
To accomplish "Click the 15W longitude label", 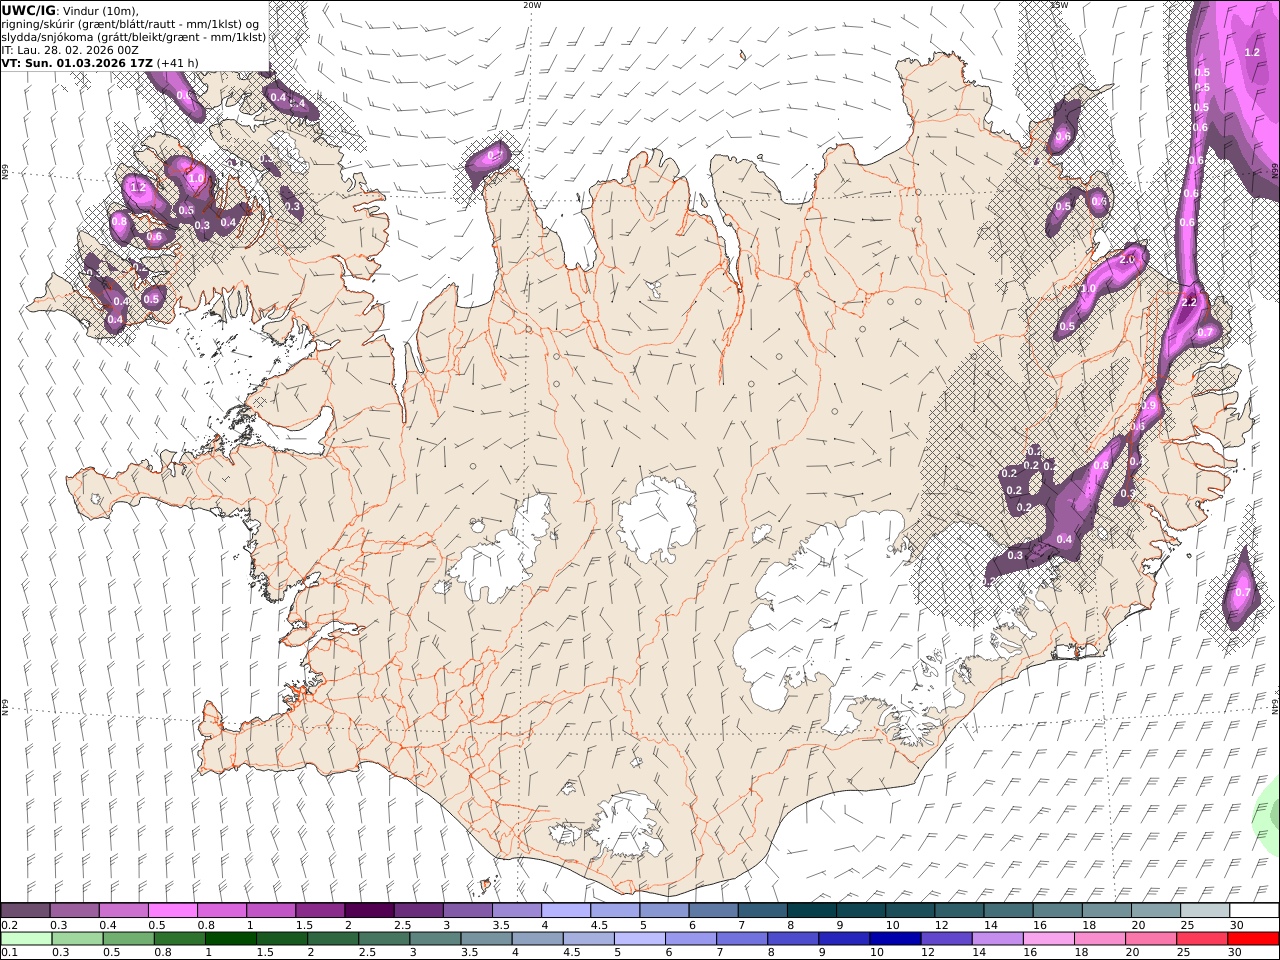I will (x=1059, y=5).
